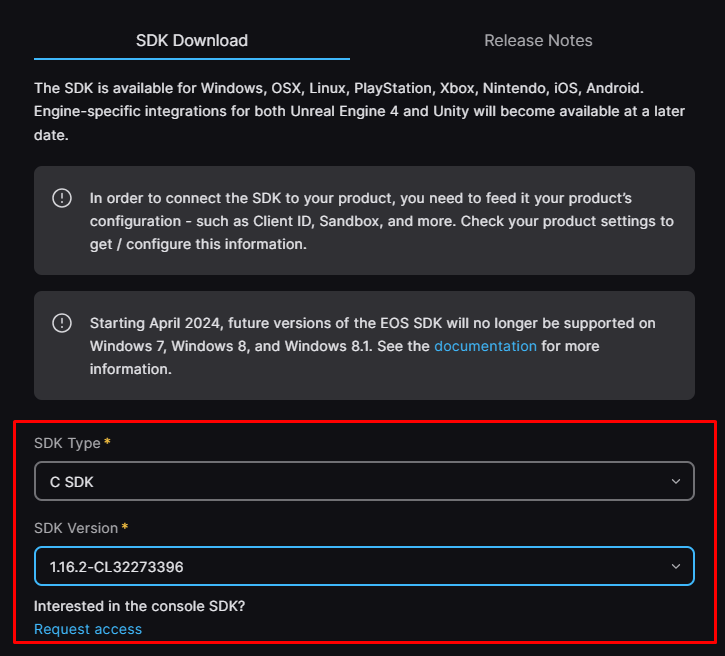The width and height of the screenshot is (725, 656).
Task: Click the required asterisk next to SDK Version
Action: click(x=125, y=527)
